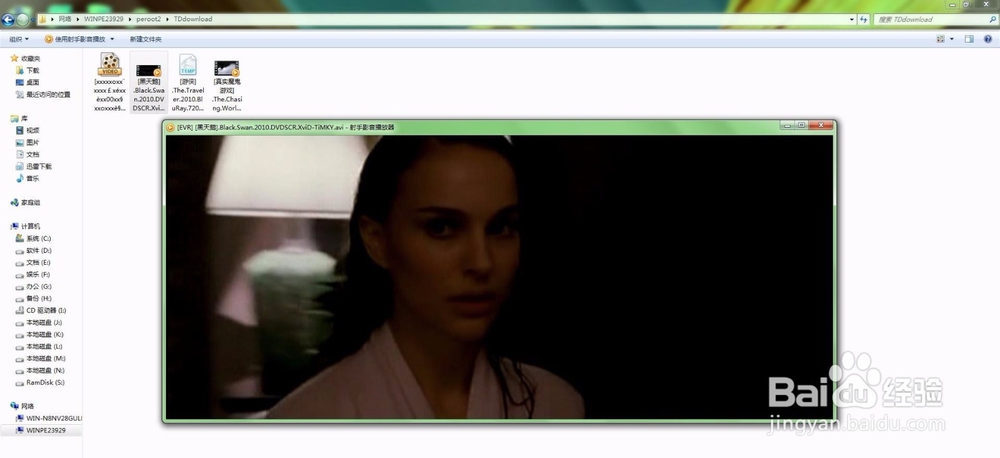
Task: Click the 射手影音播放器 title bar app icon
Action: tap(170, 127)
